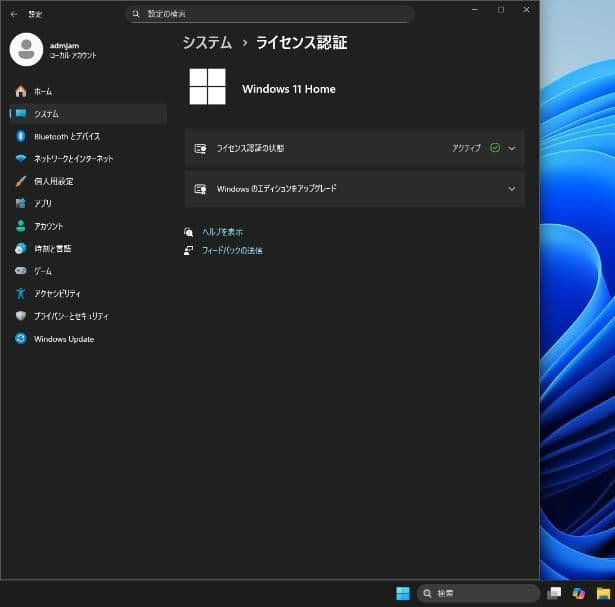Open Task View on the taskbar
The image size is (615, 607).
click(554, 593)
